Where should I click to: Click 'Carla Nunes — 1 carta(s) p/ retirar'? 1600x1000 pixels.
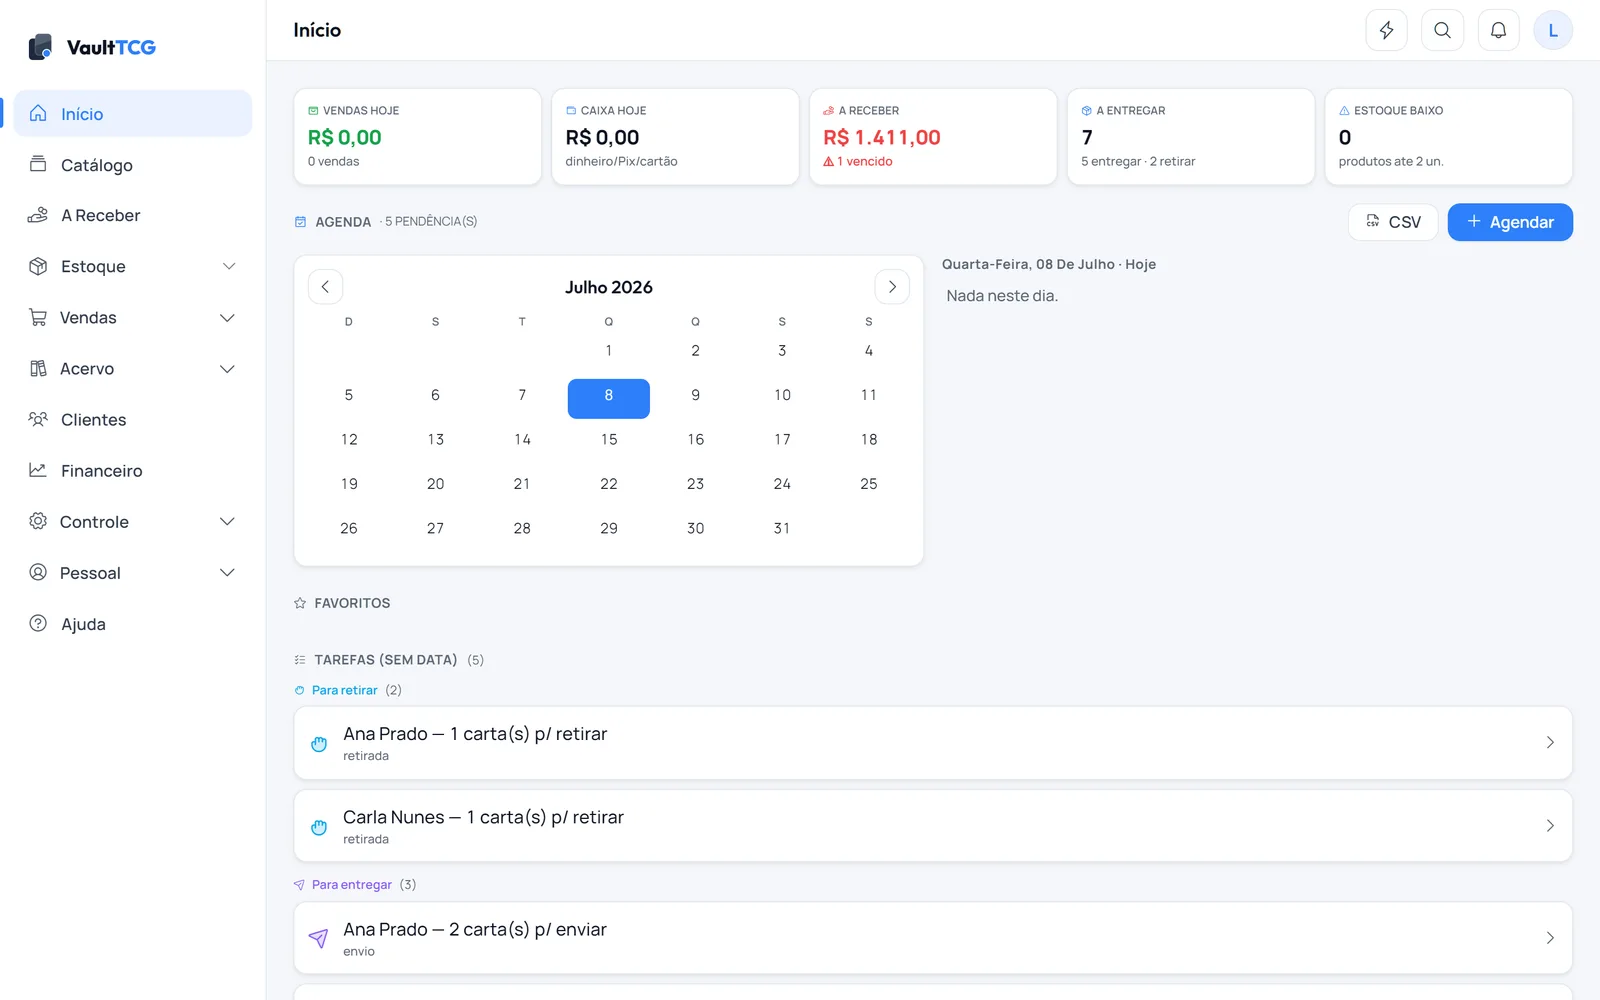coord(483,818)
